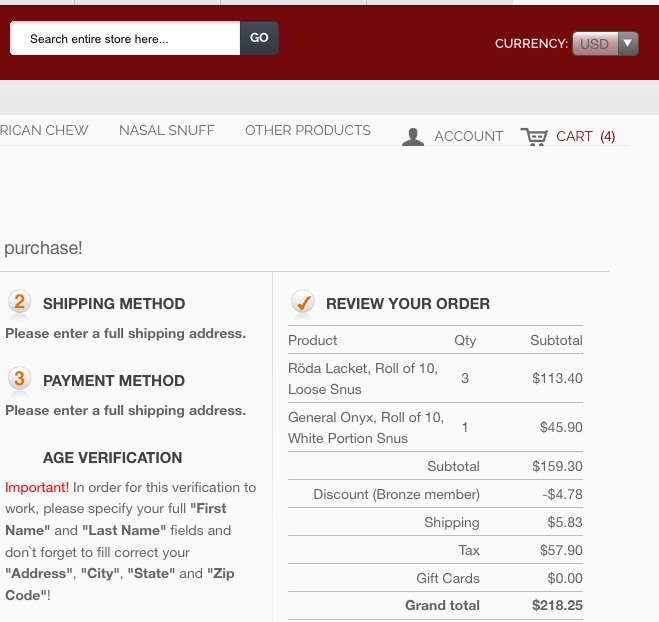Screen dimensions: 659x622
Task: Click the step 2 shipping method badge
Action: click(x=19, y=302)
